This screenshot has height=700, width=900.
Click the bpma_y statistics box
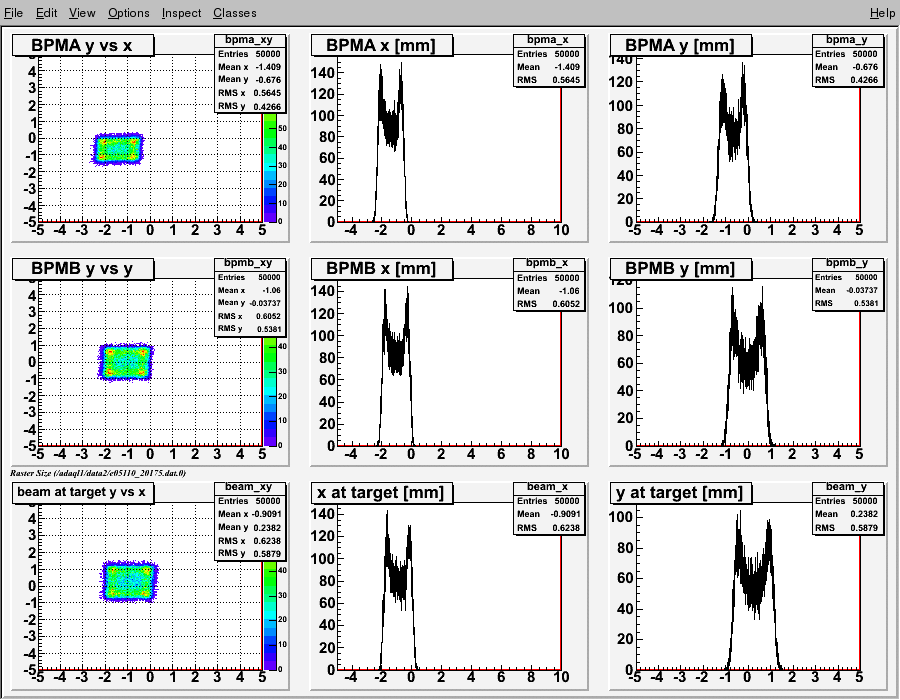click(848, 60)
